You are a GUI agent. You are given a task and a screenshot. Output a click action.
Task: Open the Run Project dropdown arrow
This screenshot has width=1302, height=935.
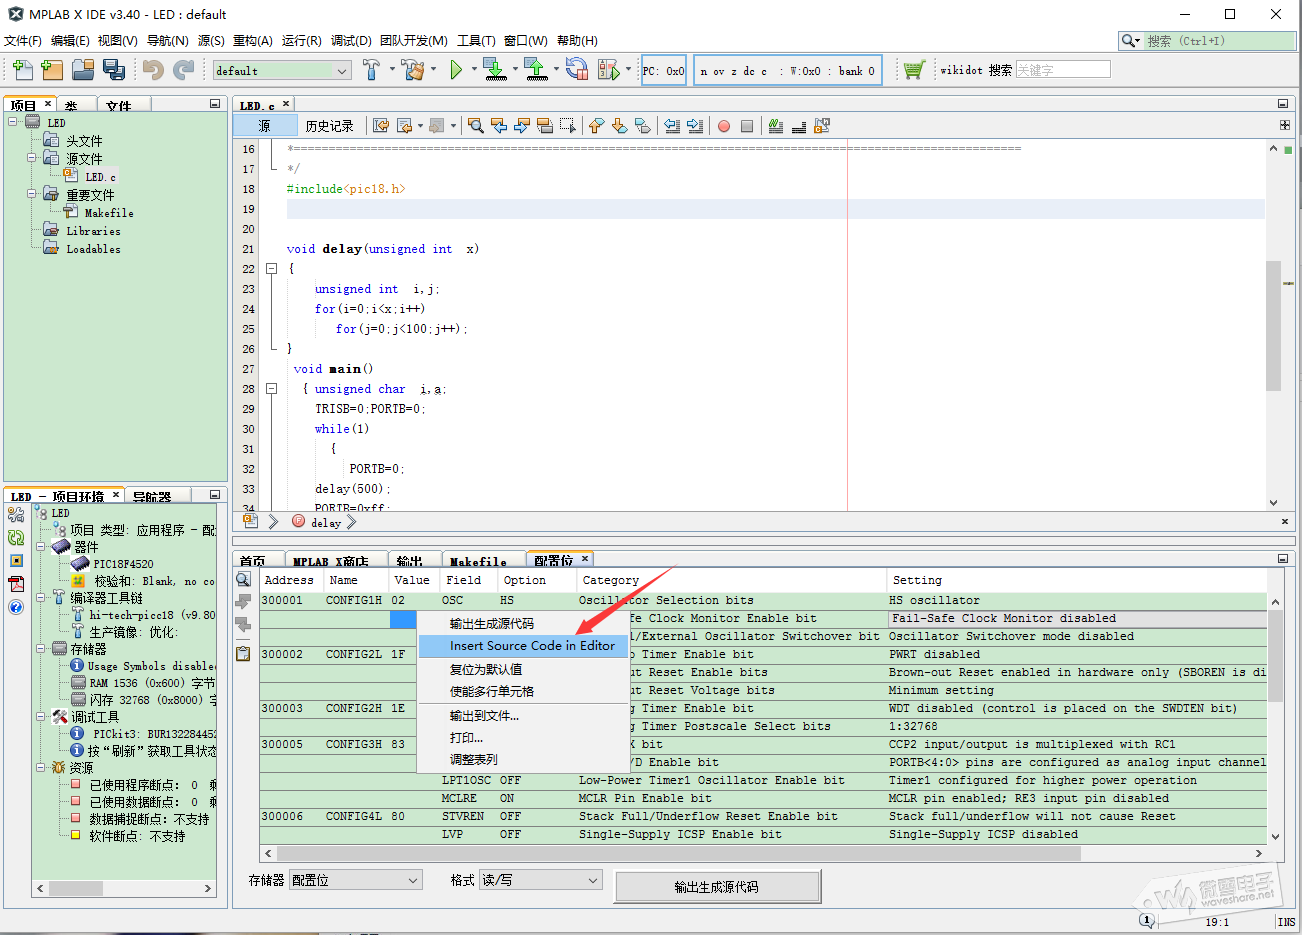tap(473, 69)
